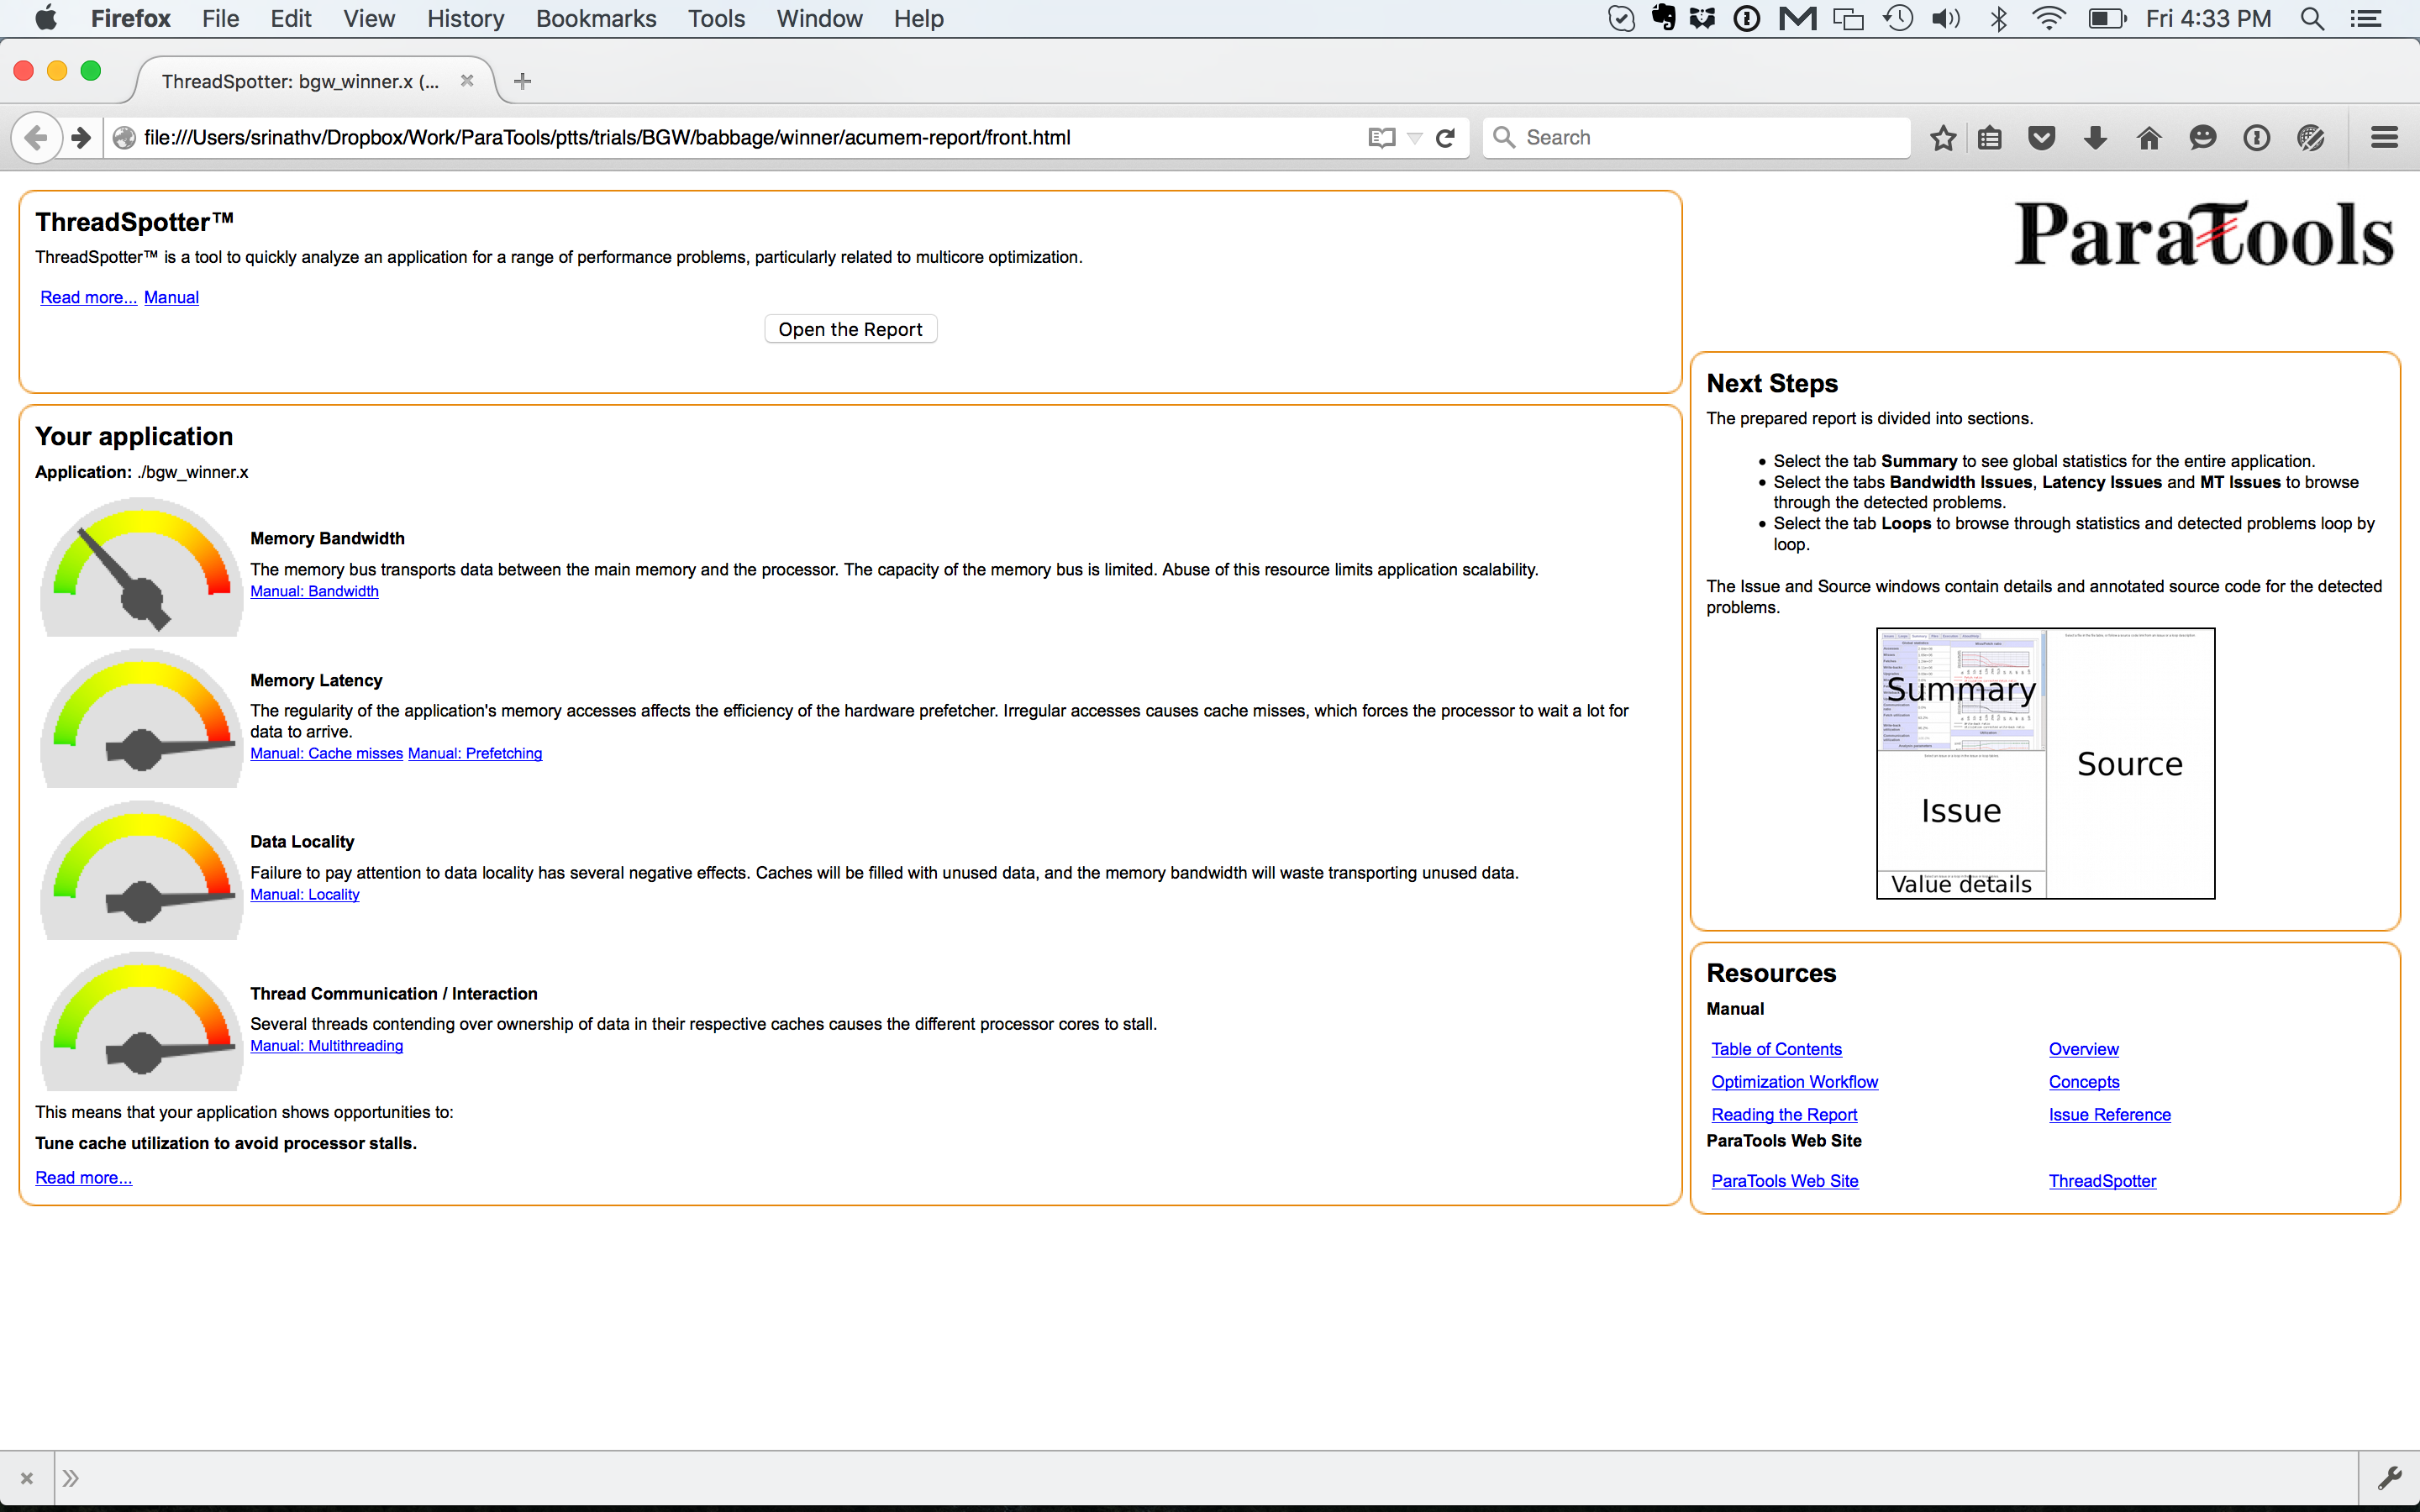Image resolution: width=2420 pixels, height=1512 pixels.
Task: Go to the Home page icon
Action: click(2149, 138)
